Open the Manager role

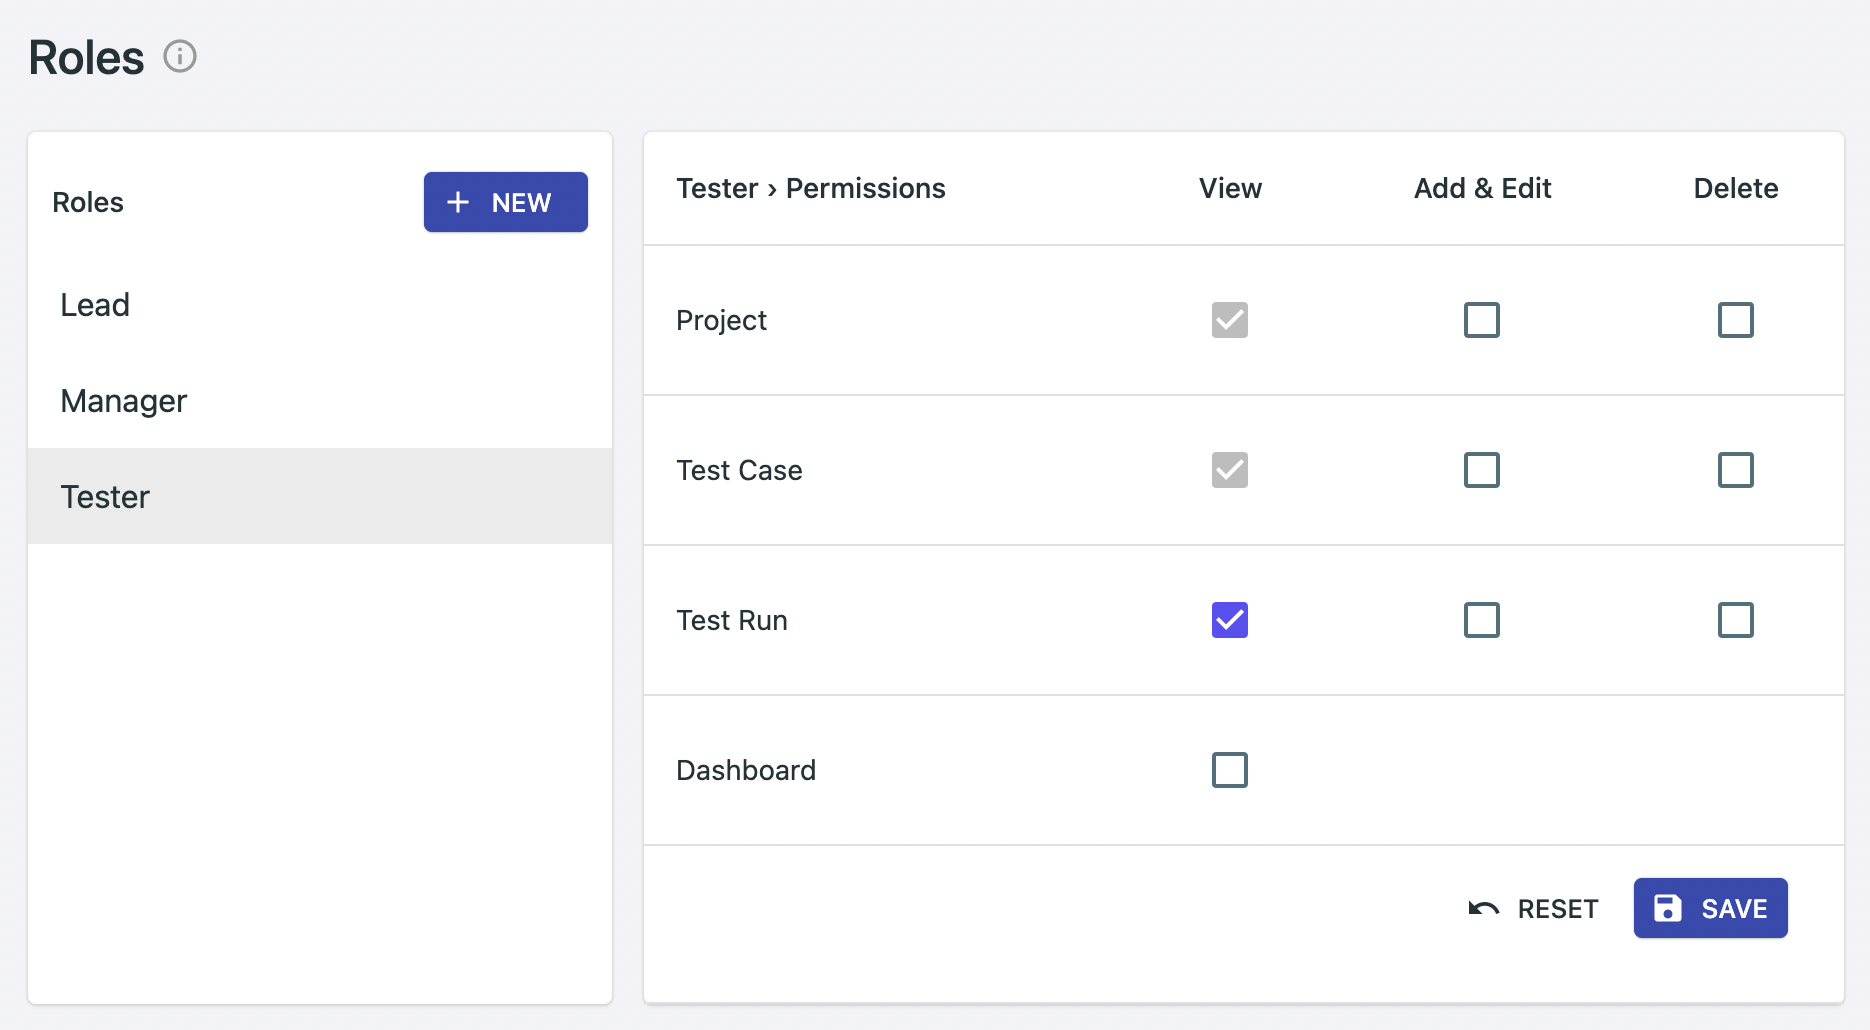point(124,401)
